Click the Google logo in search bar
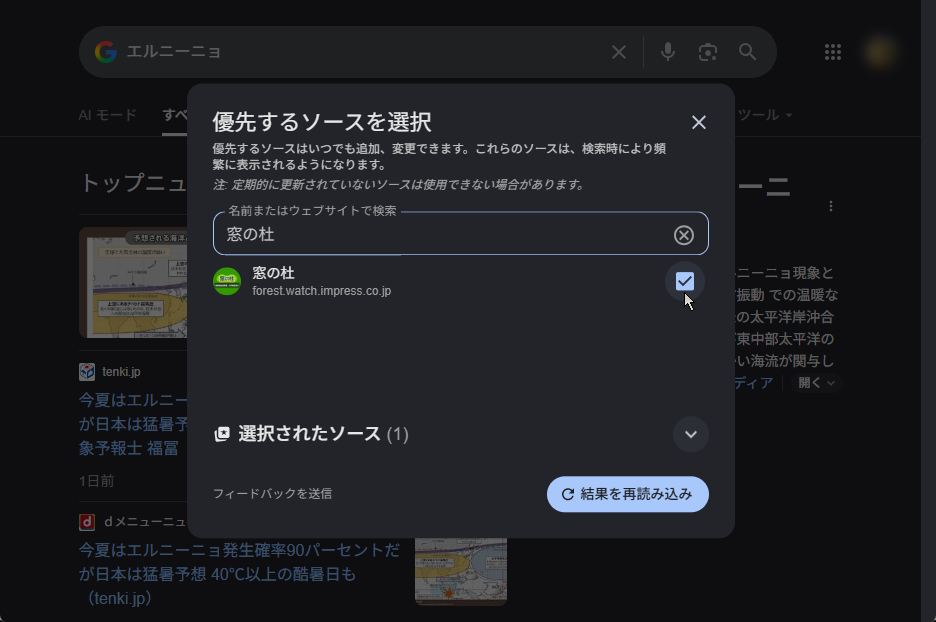Image resolution: width=936 pixels, height=622 pixels. 106,52
